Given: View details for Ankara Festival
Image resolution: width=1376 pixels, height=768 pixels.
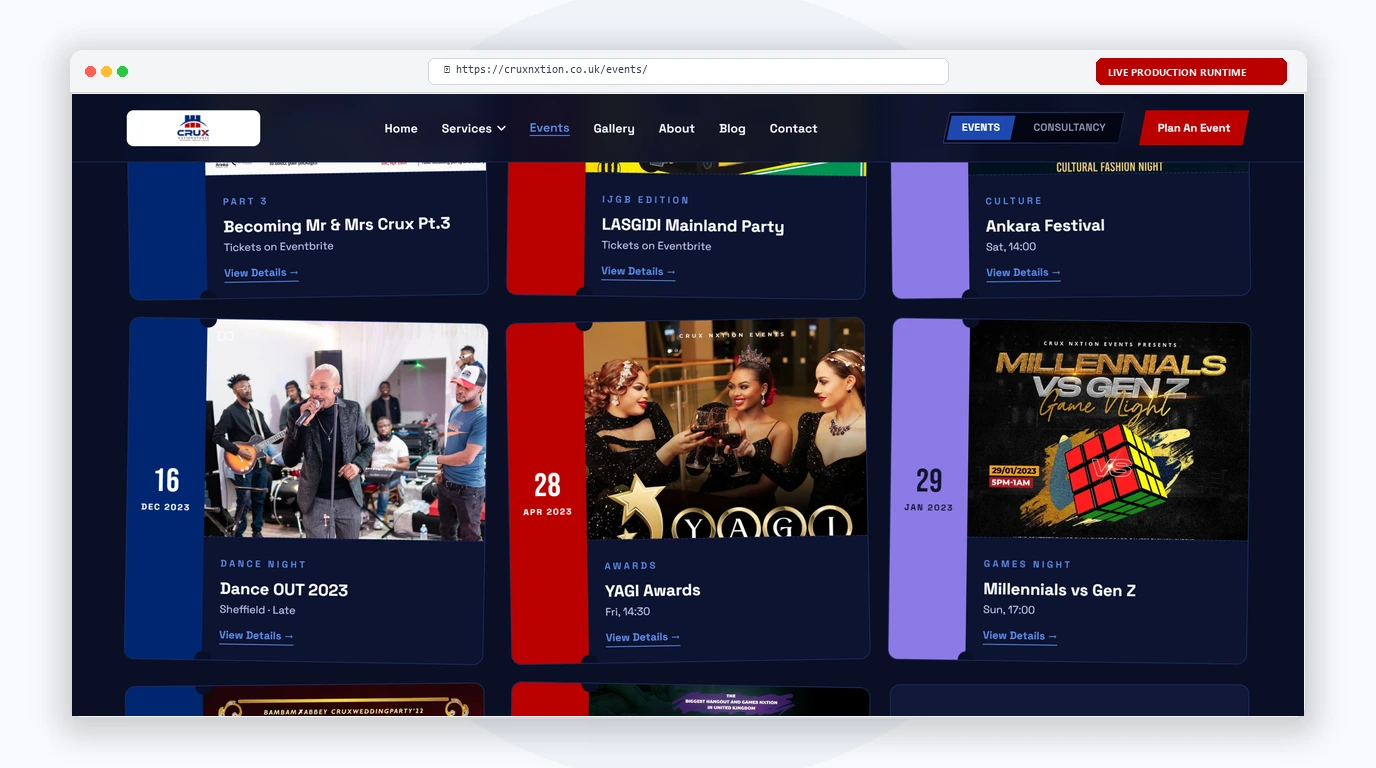Looking at the screenshot, I should (x=1023, y=273).
